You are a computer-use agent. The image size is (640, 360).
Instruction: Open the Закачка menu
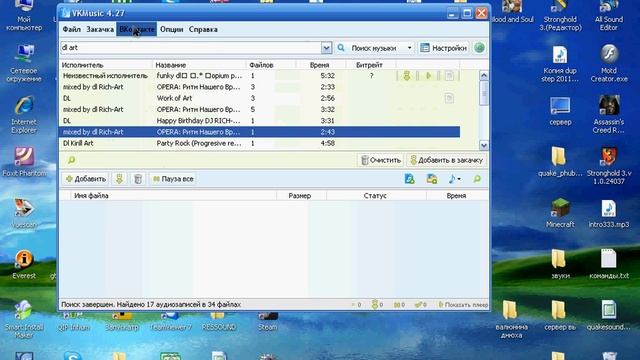click(100, 29)
